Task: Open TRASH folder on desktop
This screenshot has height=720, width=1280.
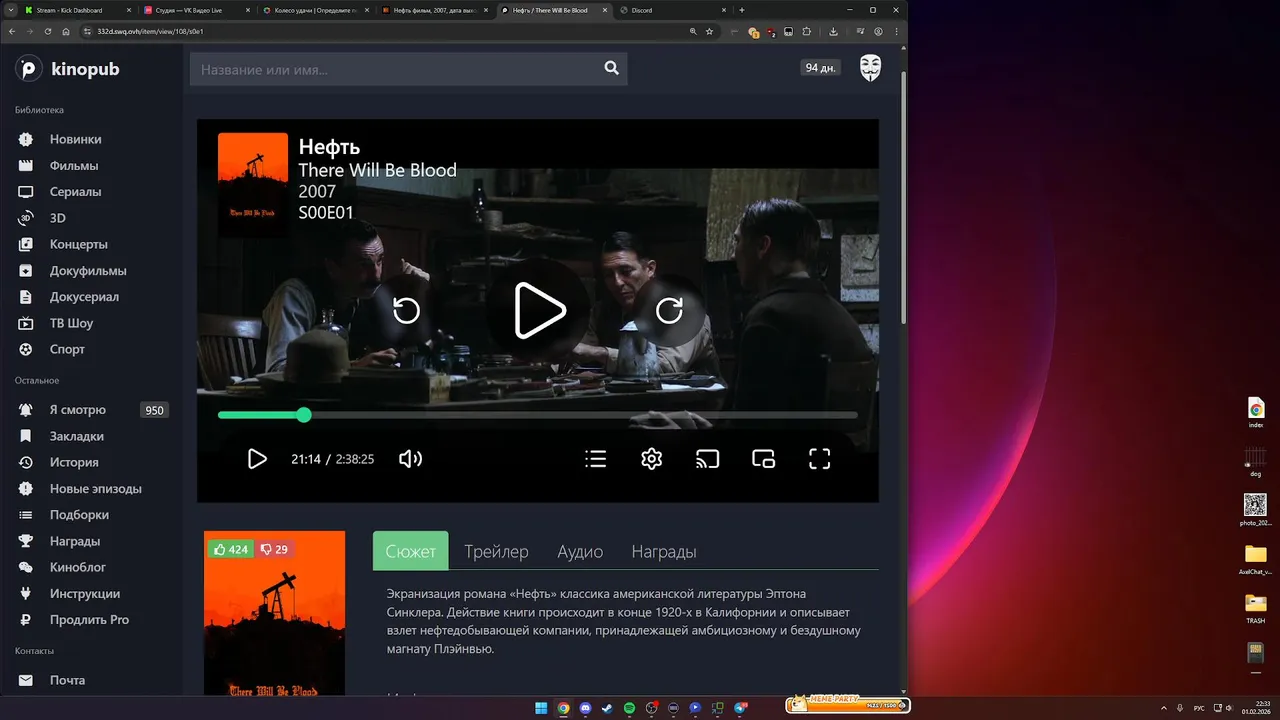Action: (x=1256, y=608)
